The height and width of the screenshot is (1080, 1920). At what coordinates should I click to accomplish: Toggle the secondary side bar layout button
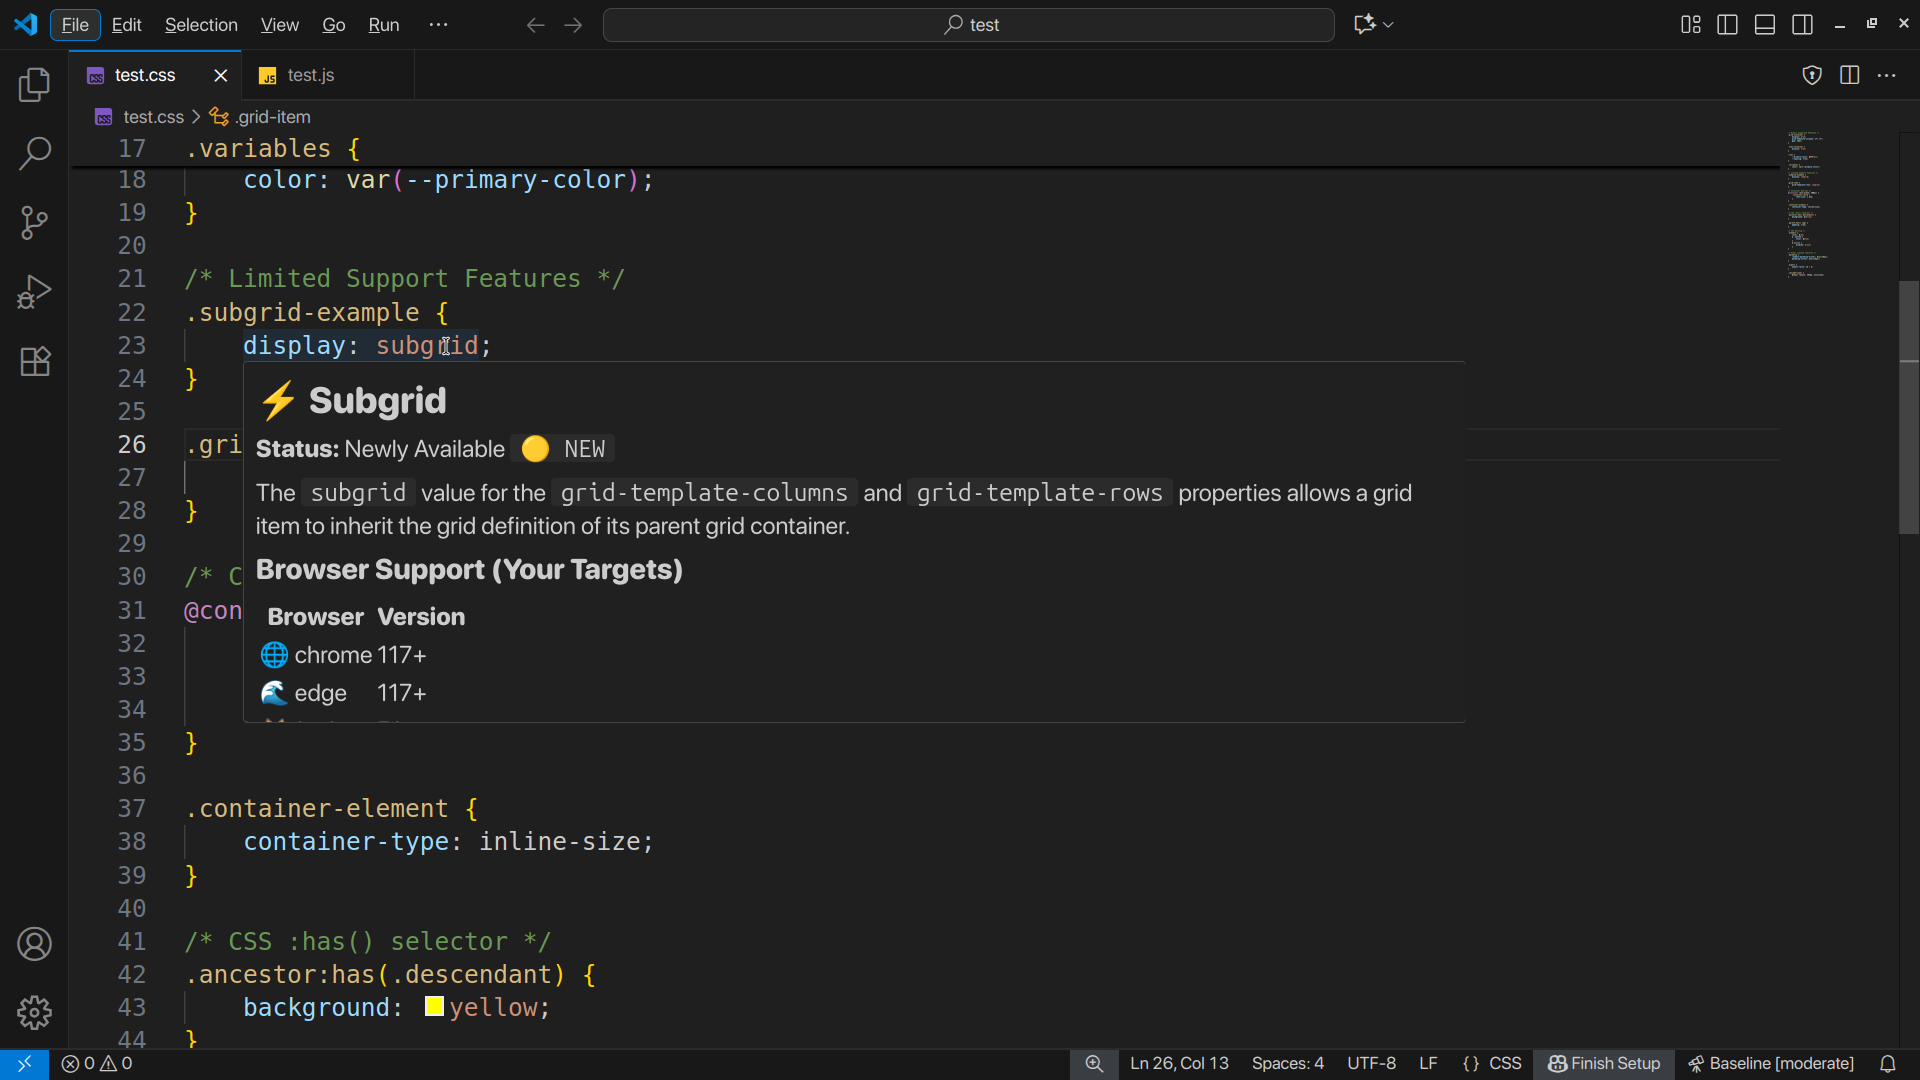point(1803,25)
